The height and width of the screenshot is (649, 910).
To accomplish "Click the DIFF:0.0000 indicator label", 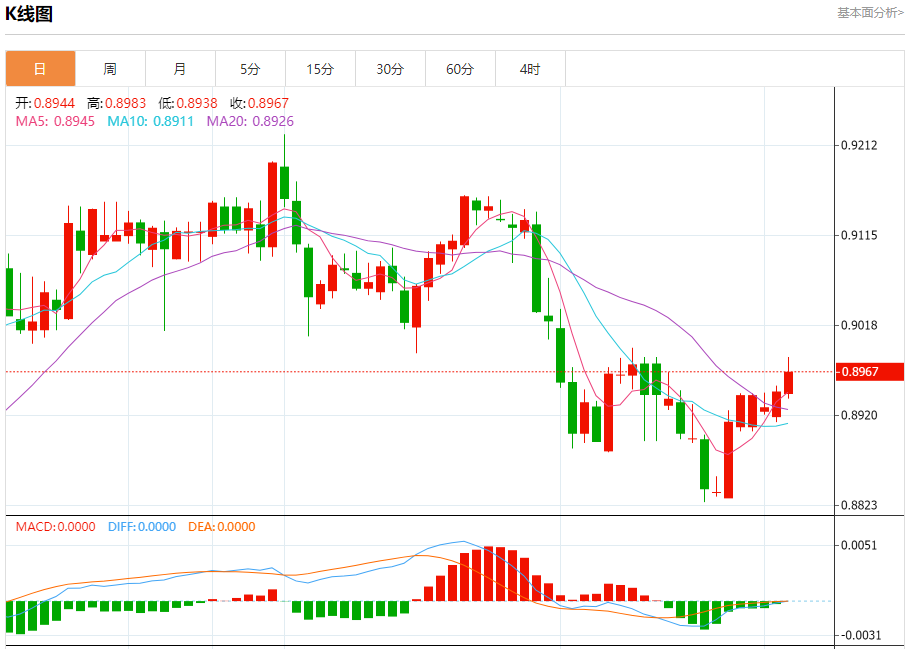I will [x=142, y=527].
